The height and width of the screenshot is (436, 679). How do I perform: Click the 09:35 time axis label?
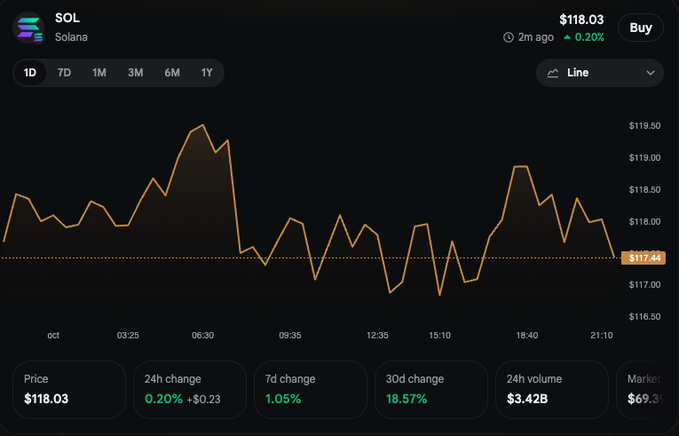[290, 336]
